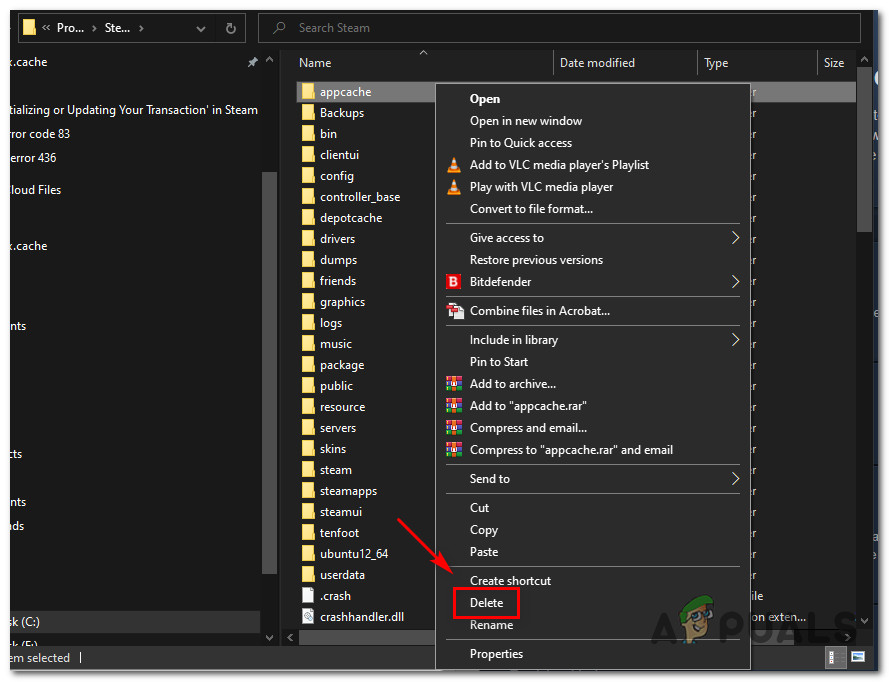Click the Bitdefender shield icon in context menu
This screenshot has width=889, height=682.
pyautogui.click(x=455, y=282)
